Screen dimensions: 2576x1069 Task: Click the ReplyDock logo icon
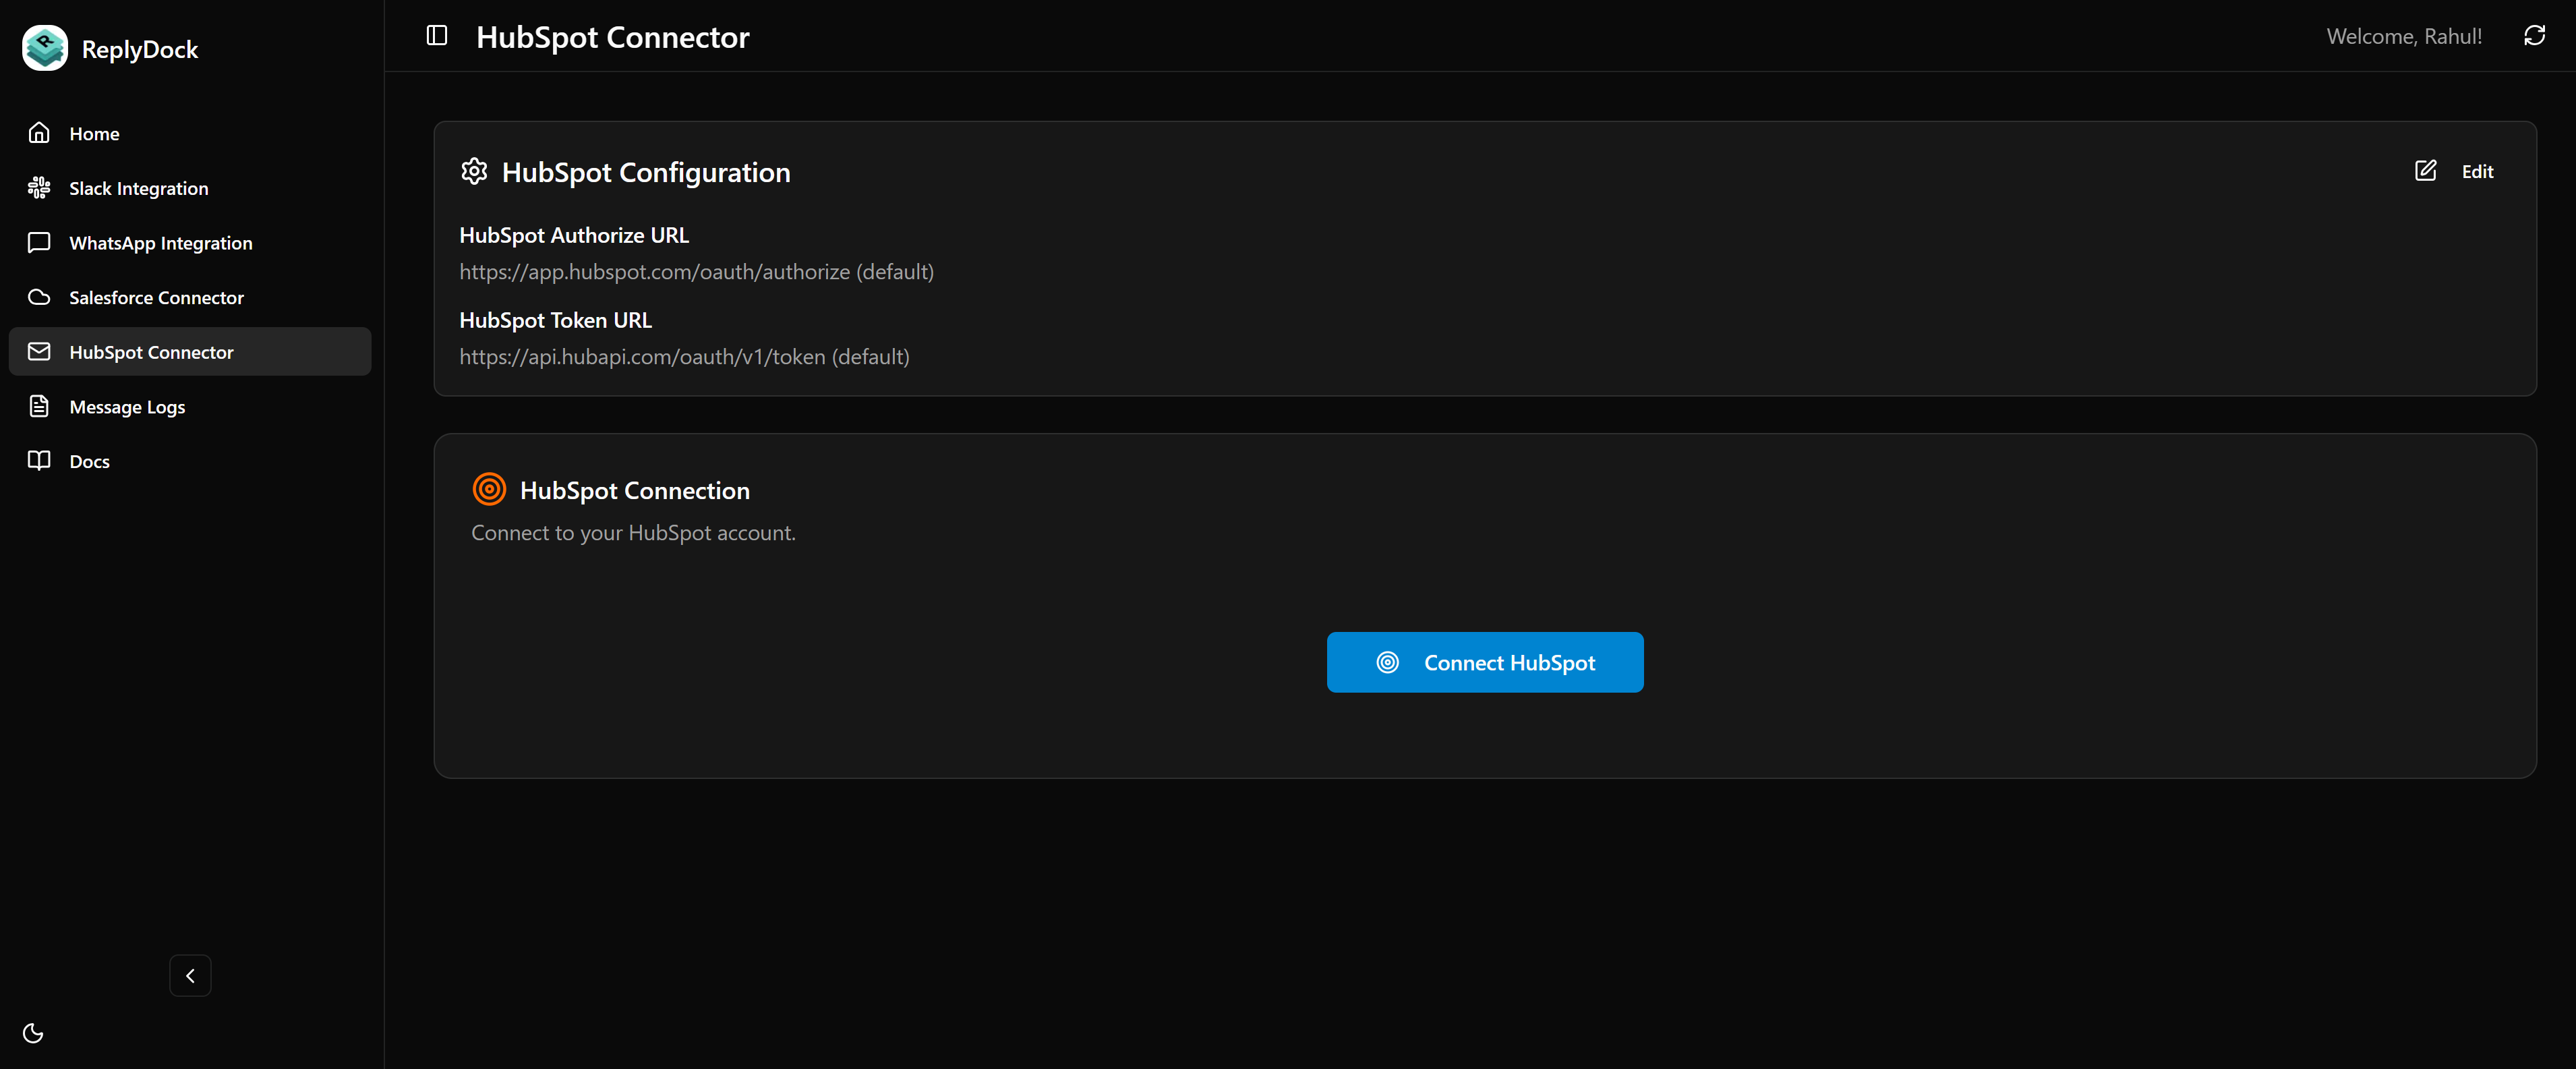tap(45, 48)
